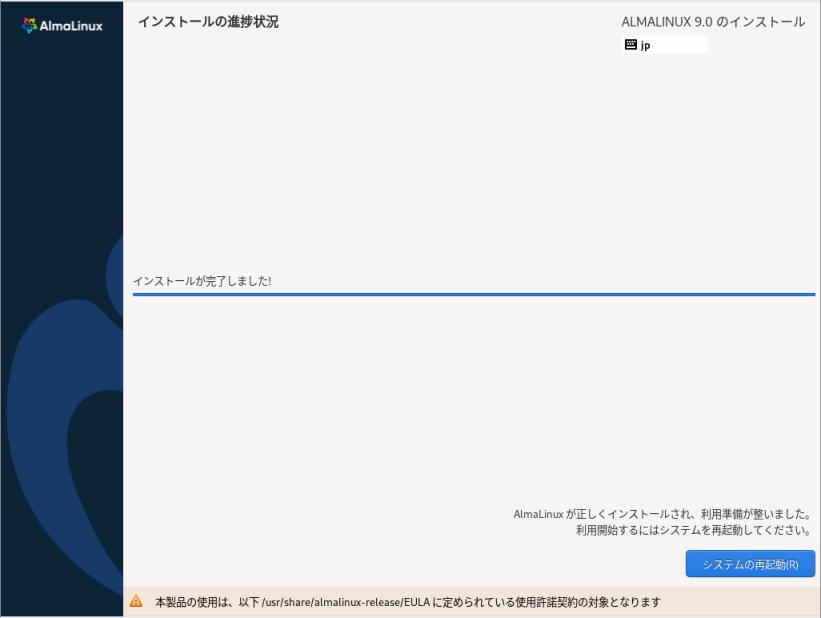The image size is (821, 618).
Task: Click the '利用開始するにはシステムを再起動してください' line
Action: coord(693,530)
